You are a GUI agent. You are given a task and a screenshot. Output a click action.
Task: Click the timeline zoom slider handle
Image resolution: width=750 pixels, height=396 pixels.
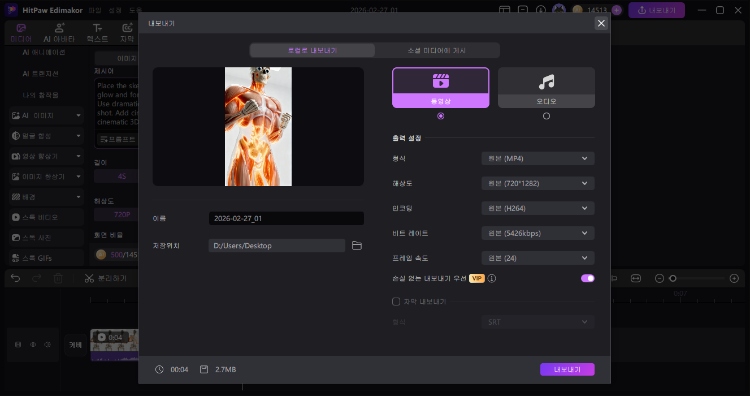[x=673, y=278]
